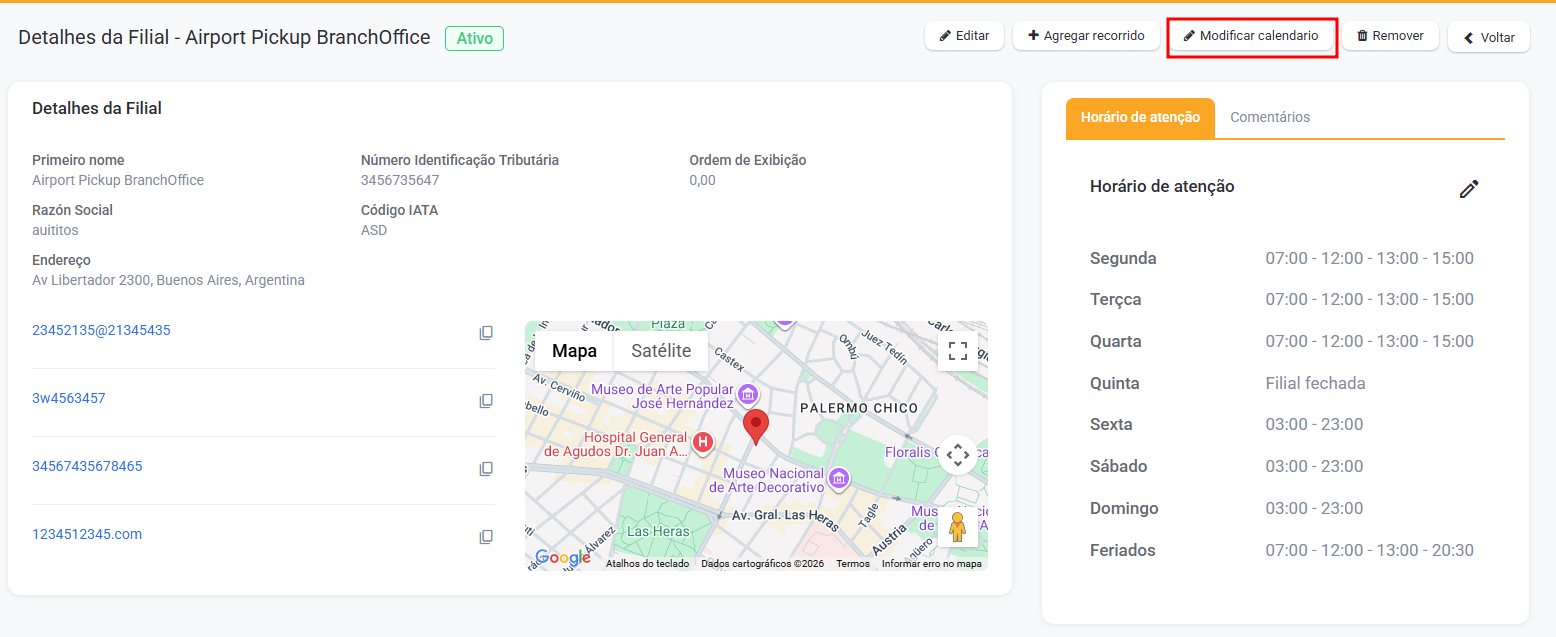The width and height of the screenshot is (1556, 637).
Task: Select the Horário de atenção tab
Action: point(1140,117)
